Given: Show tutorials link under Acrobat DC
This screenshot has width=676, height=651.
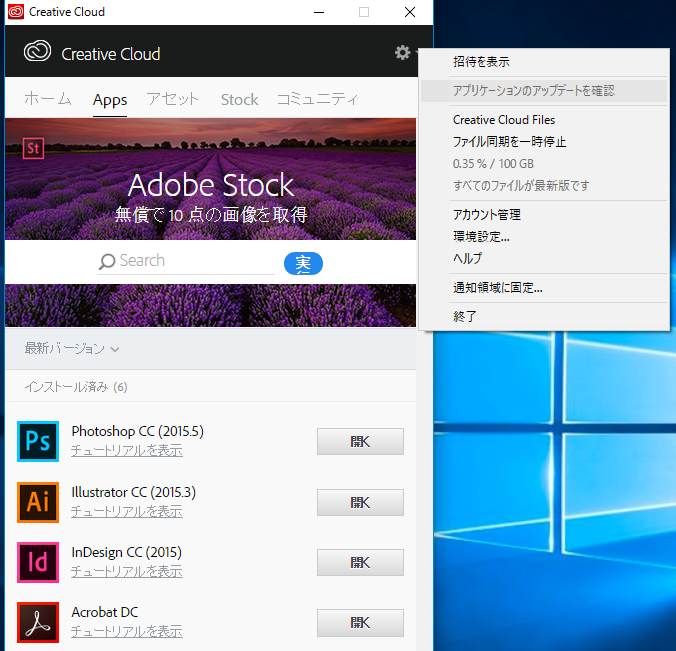Looking at the screenshot, I should click(x=127, y=632).
